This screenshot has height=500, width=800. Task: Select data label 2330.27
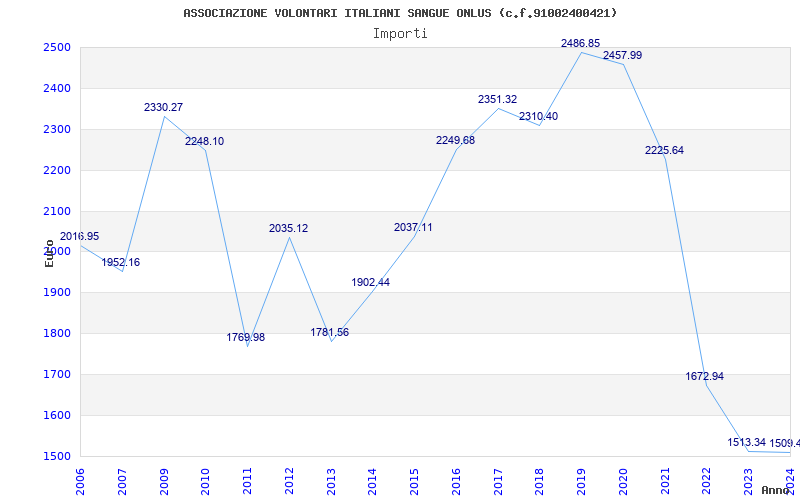[x=163, y=108]
